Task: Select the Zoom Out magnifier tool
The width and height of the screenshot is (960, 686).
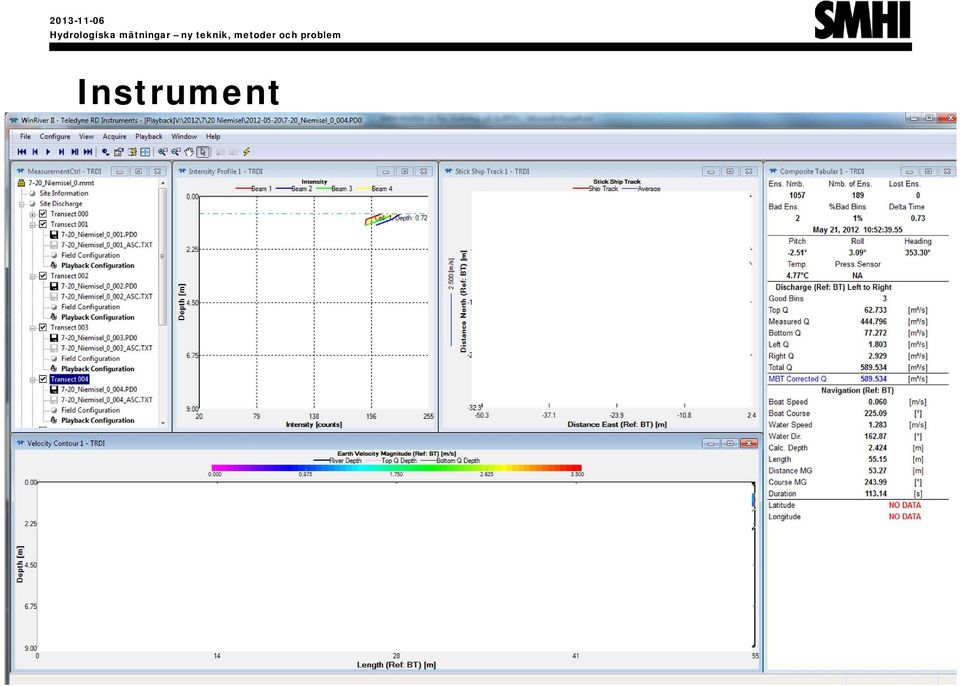Action: [x=176, y=152]
